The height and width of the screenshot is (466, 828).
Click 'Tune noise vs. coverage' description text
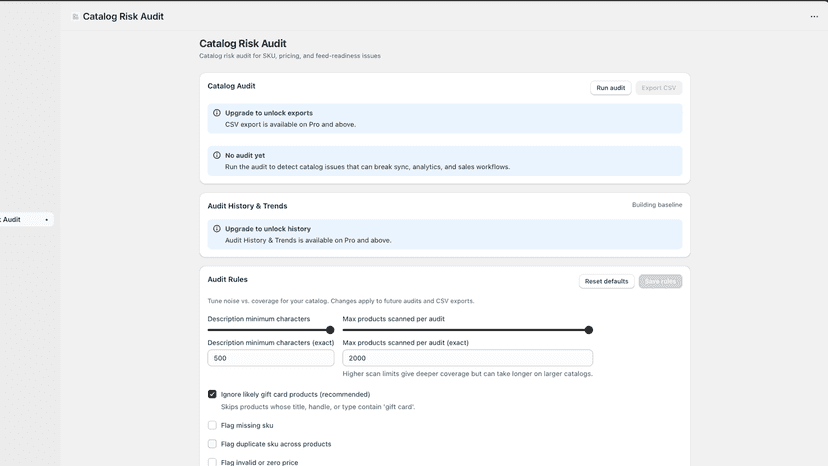coord(341,301)
